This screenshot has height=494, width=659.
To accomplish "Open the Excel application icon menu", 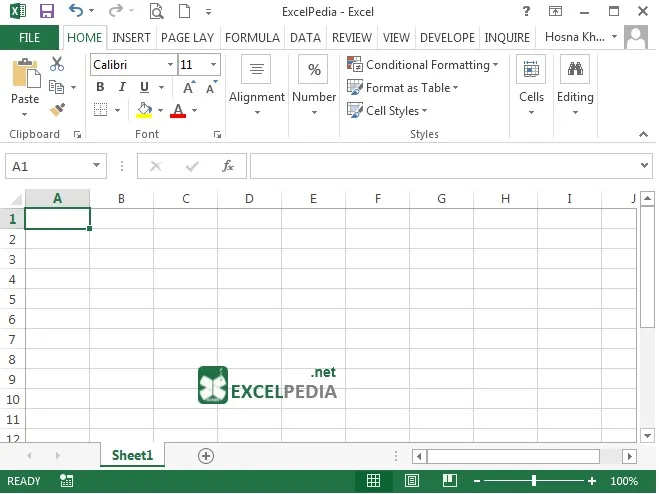I will (17, 11).
